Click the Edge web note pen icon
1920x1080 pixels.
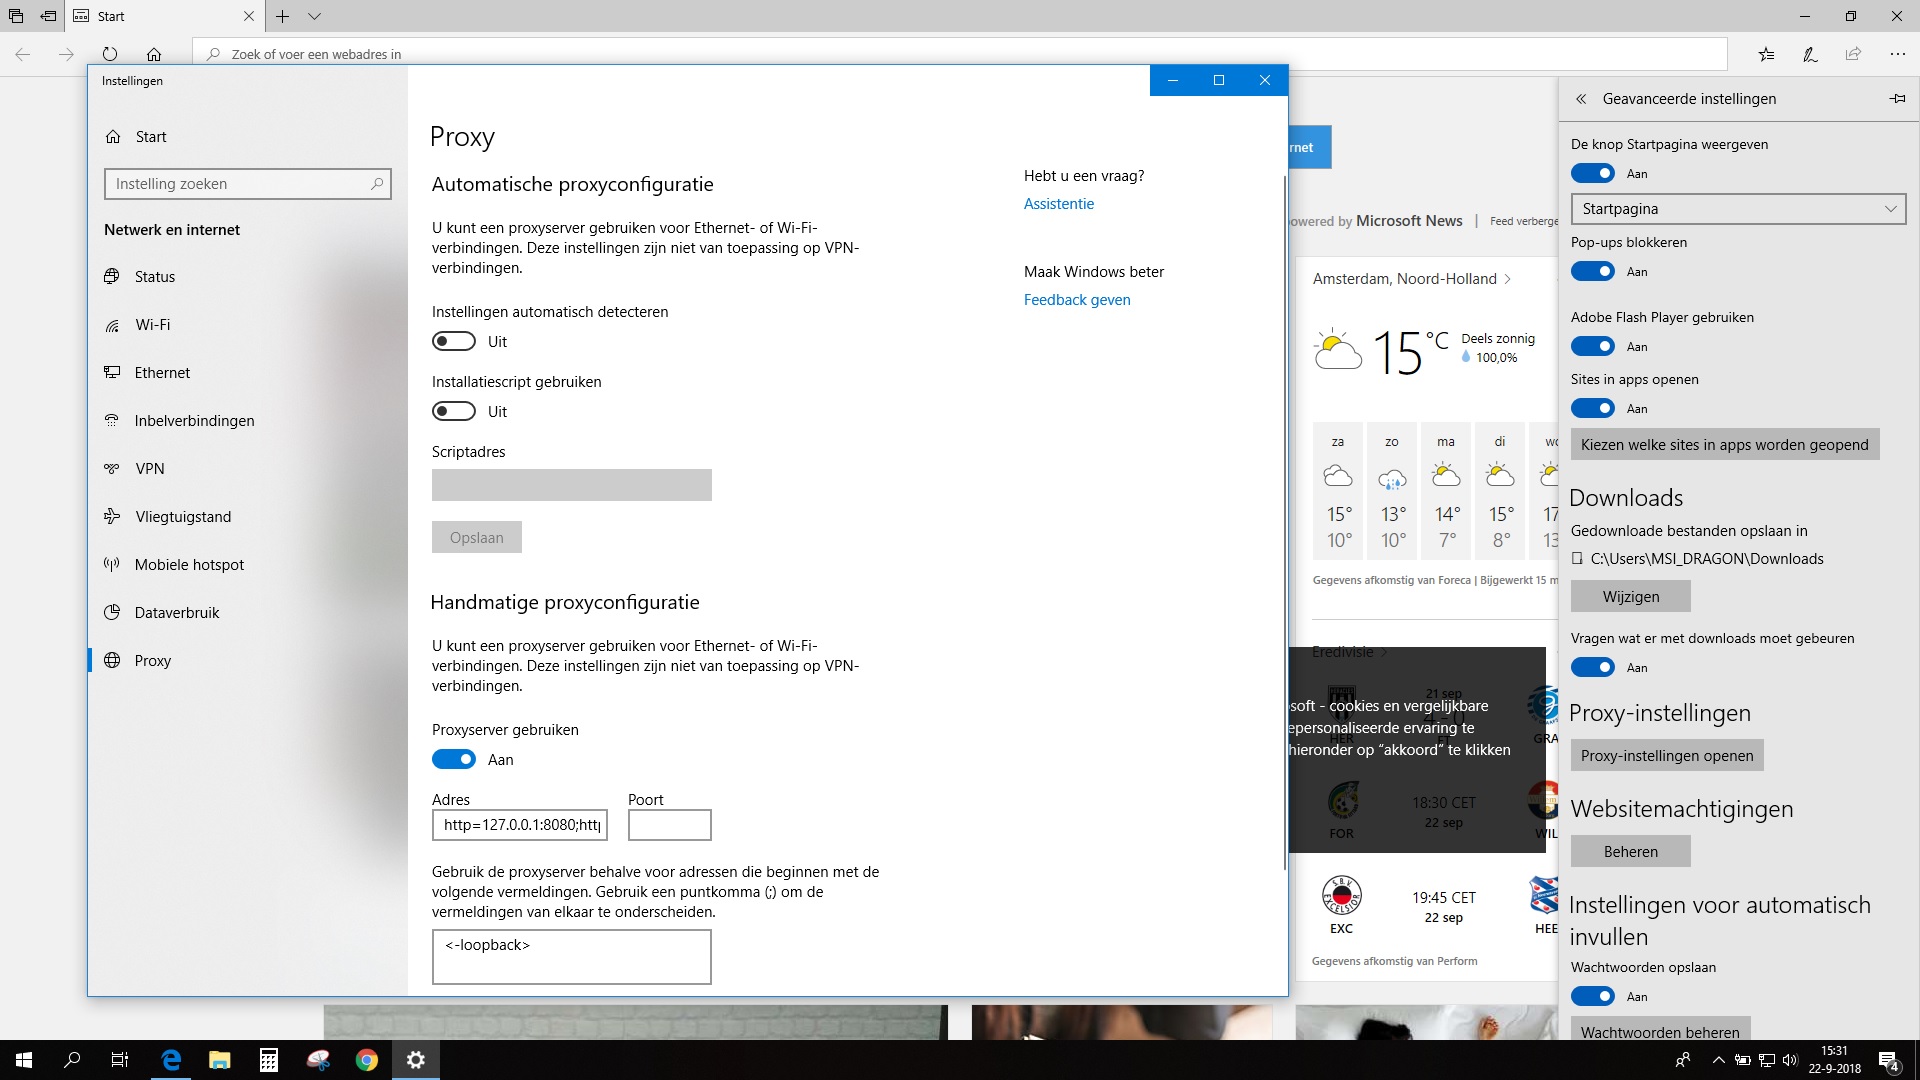point(1810,54)
